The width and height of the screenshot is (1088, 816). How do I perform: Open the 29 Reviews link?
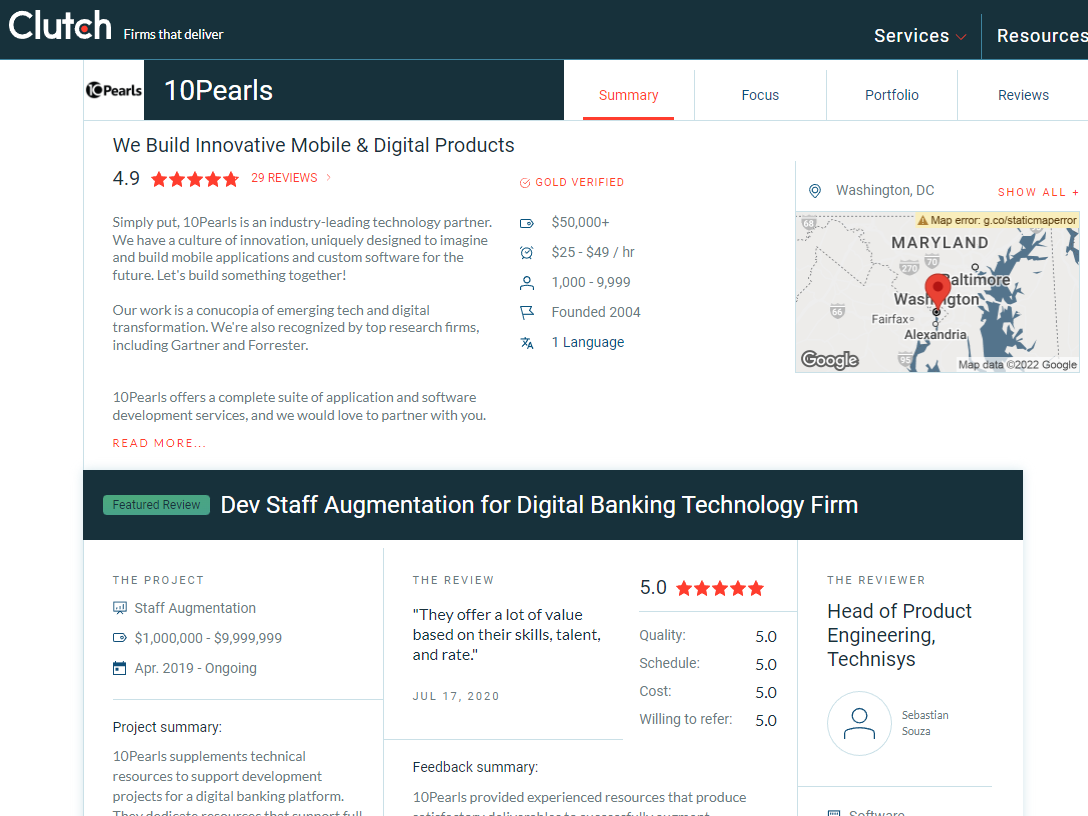(x=284, y=178)
